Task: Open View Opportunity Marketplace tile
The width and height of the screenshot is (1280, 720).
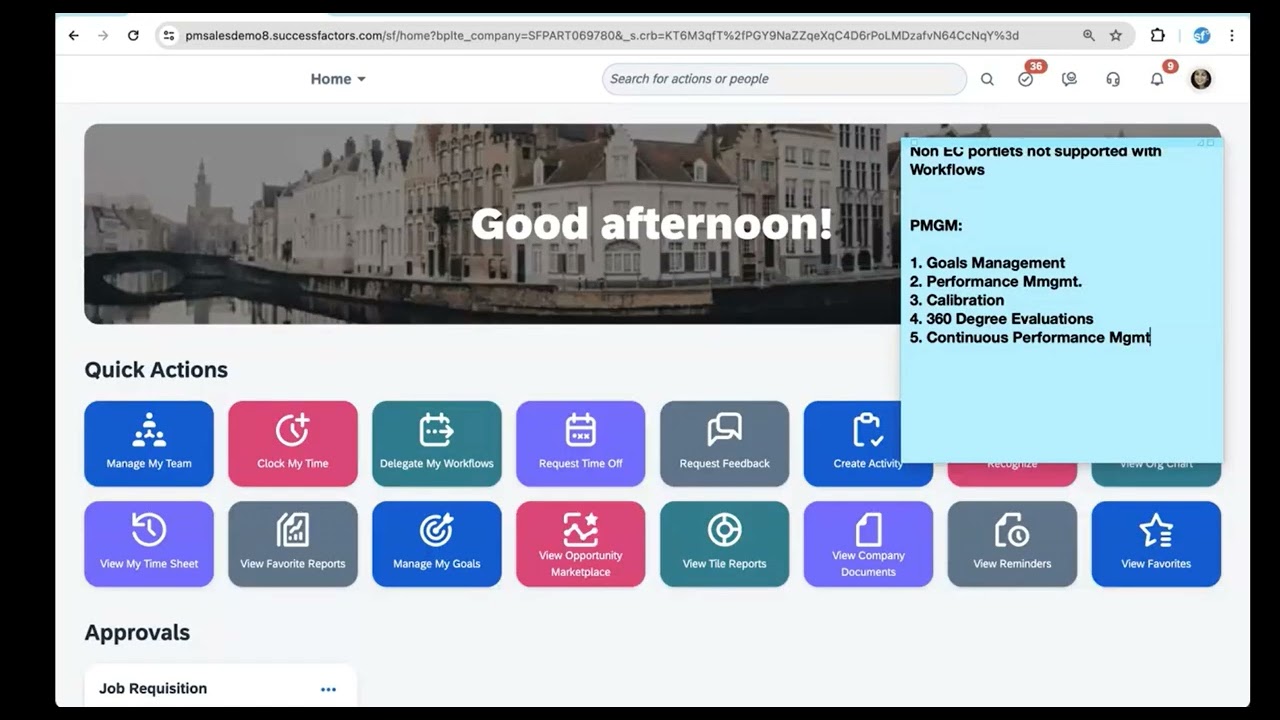Action: tap(581, 544)
